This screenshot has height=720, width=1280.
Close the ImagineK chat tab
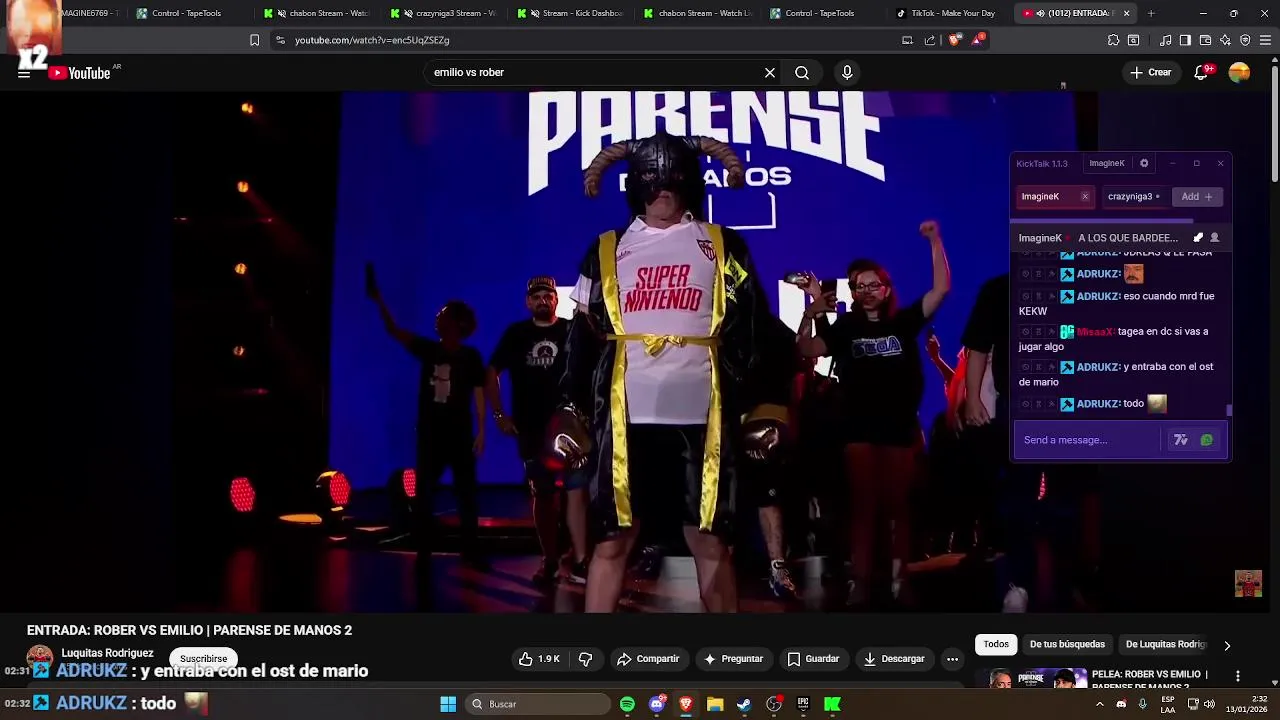(1084, 197)
